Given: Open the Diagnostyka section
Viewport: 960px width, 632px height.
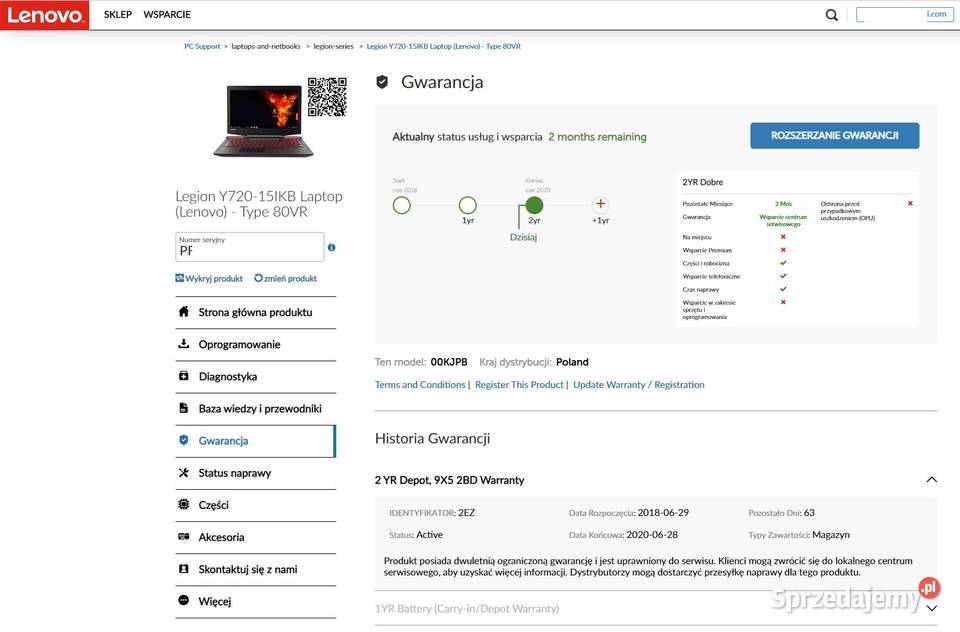Looking at the screenshot, I should [256, 377].
